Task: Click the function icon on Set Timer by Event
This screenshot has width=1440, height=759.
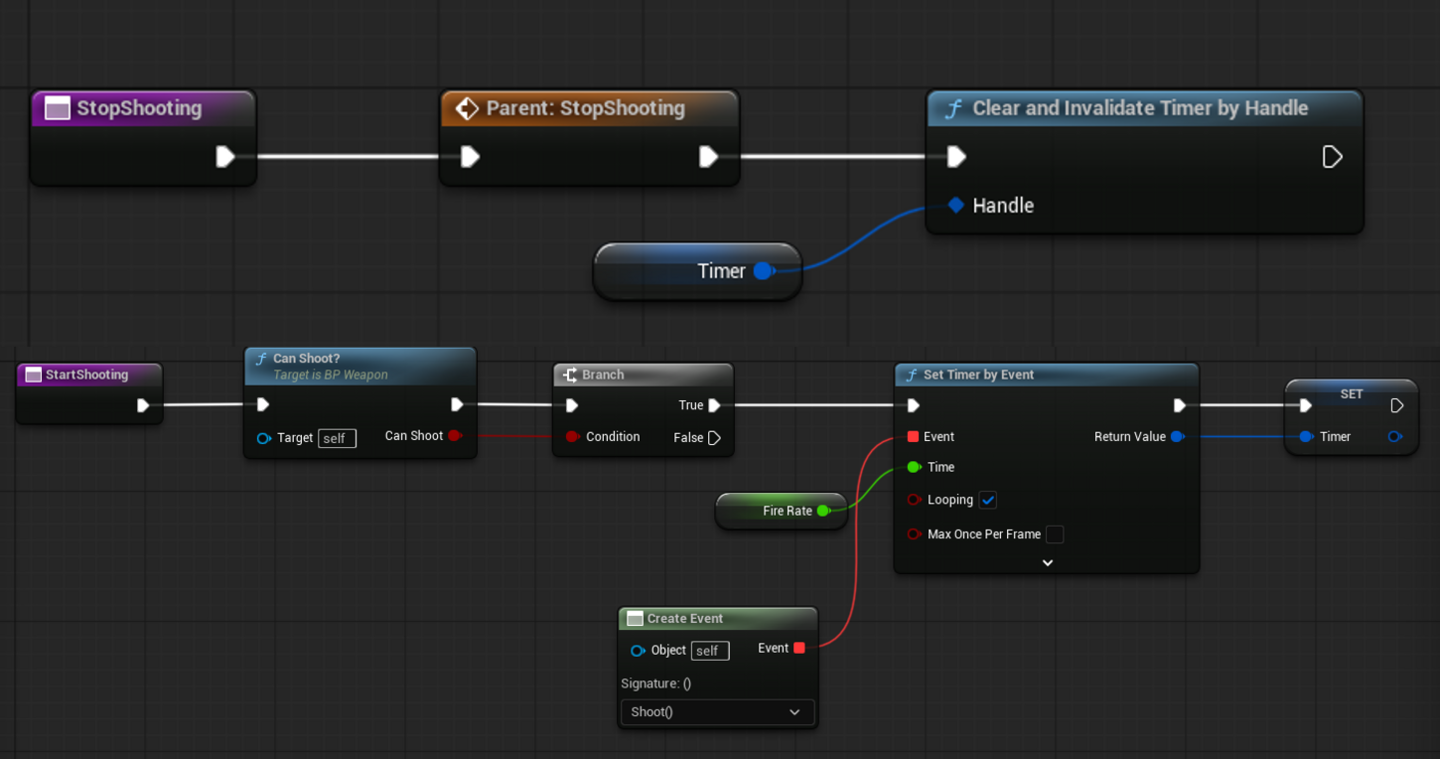Action: click(x=911, y=375)
